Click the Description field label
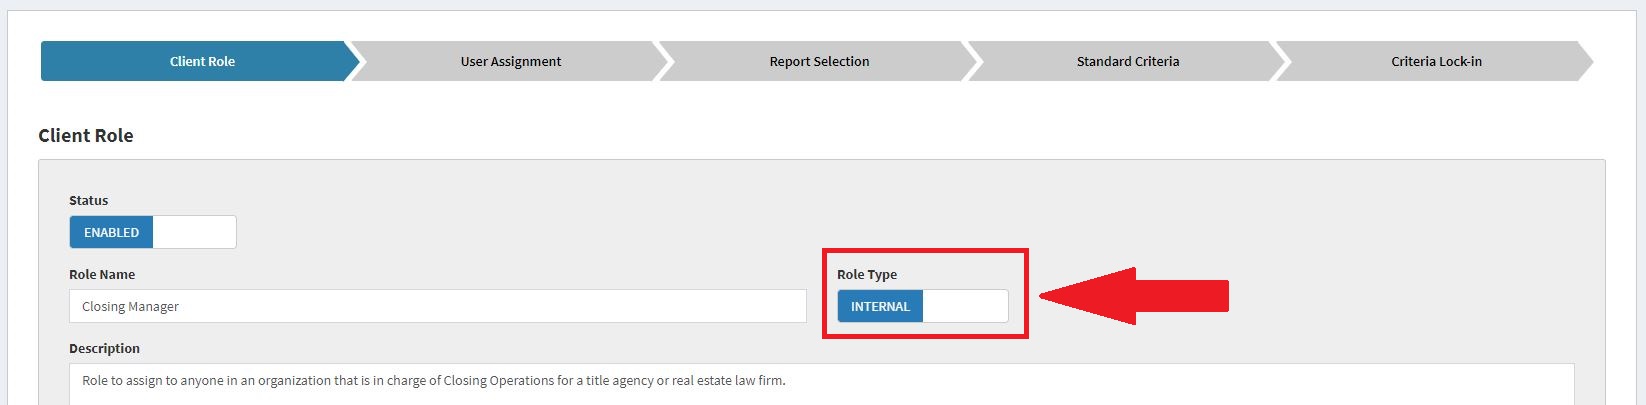Screen dimensions: 1646x405 tap(104, 348)
